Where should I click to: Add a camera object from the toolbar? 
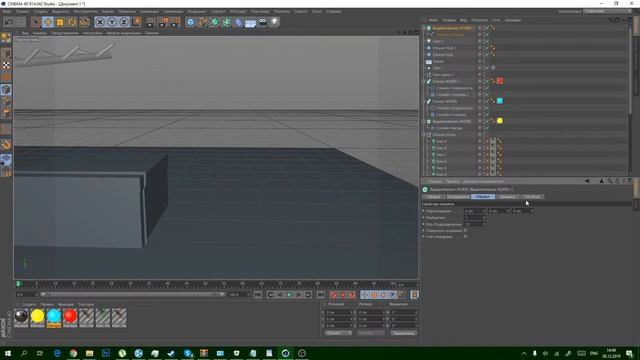(263, 22)
